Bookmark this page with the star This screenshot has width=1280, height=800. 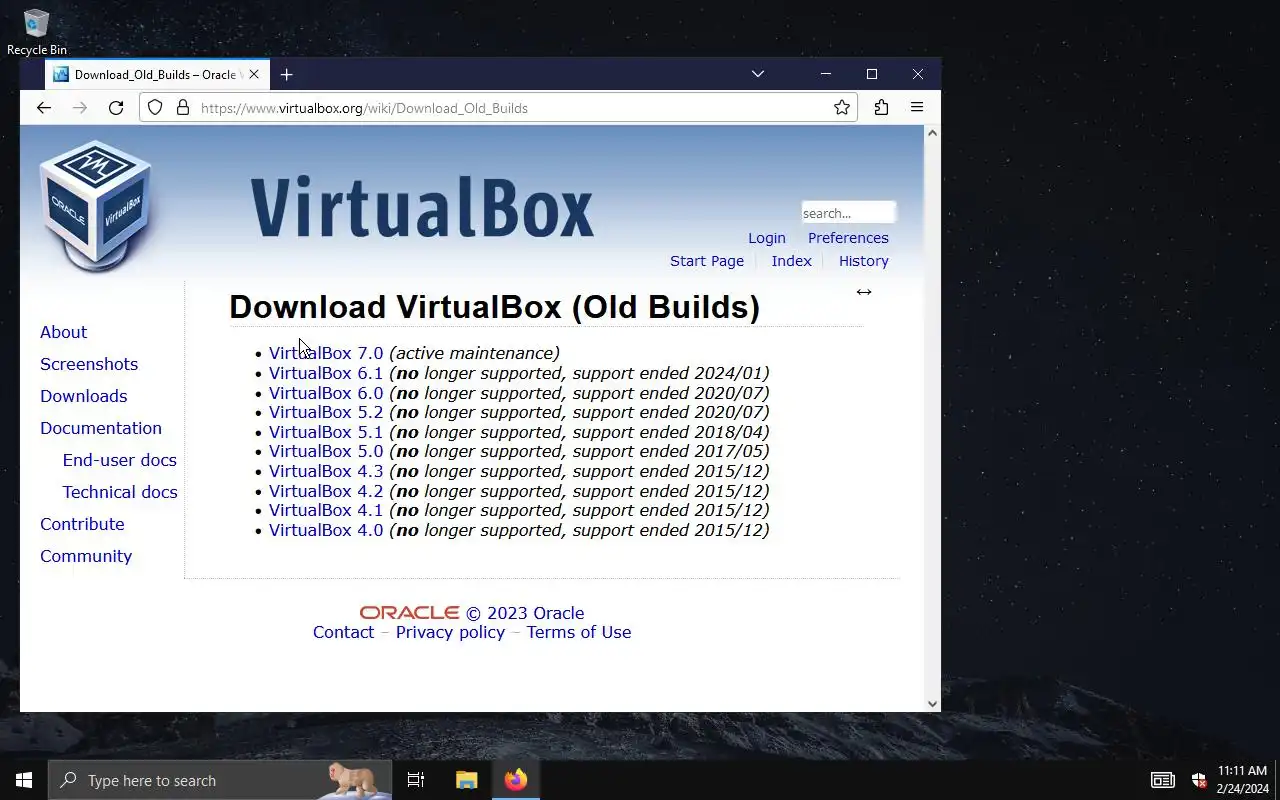point(842,108)
